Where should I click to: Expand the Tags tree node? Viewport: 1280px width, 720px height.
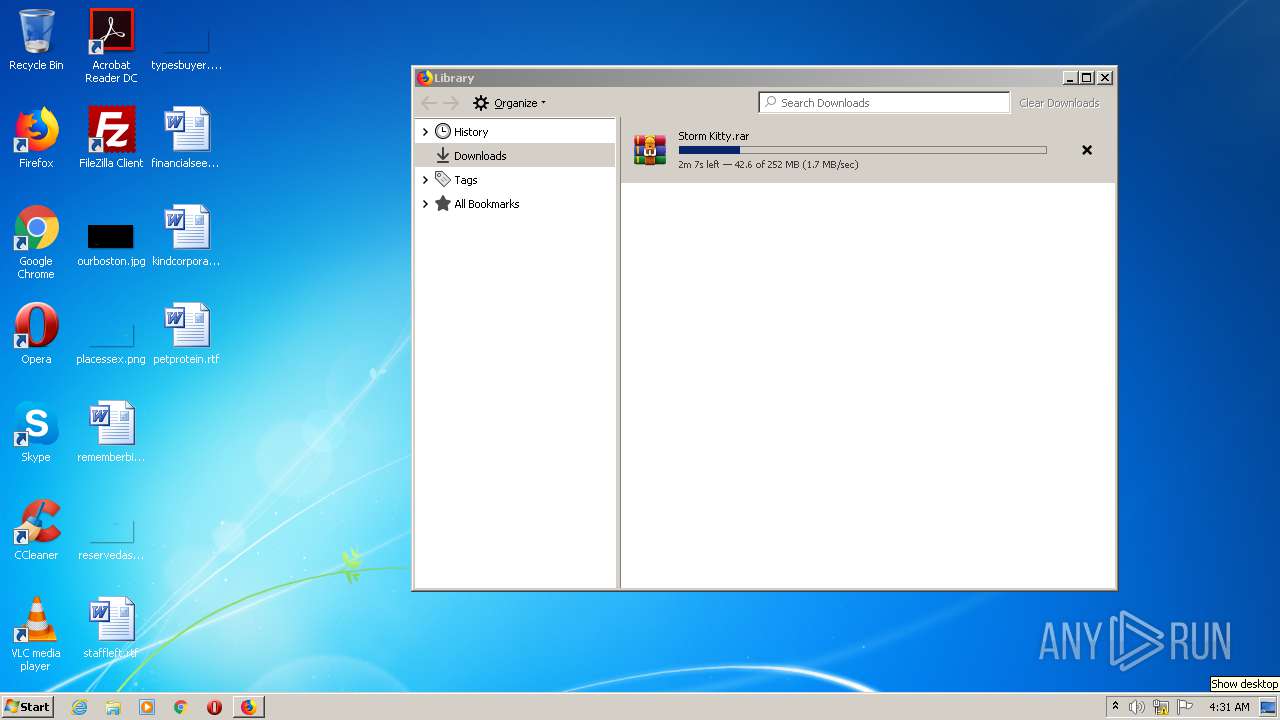(425, 180)
